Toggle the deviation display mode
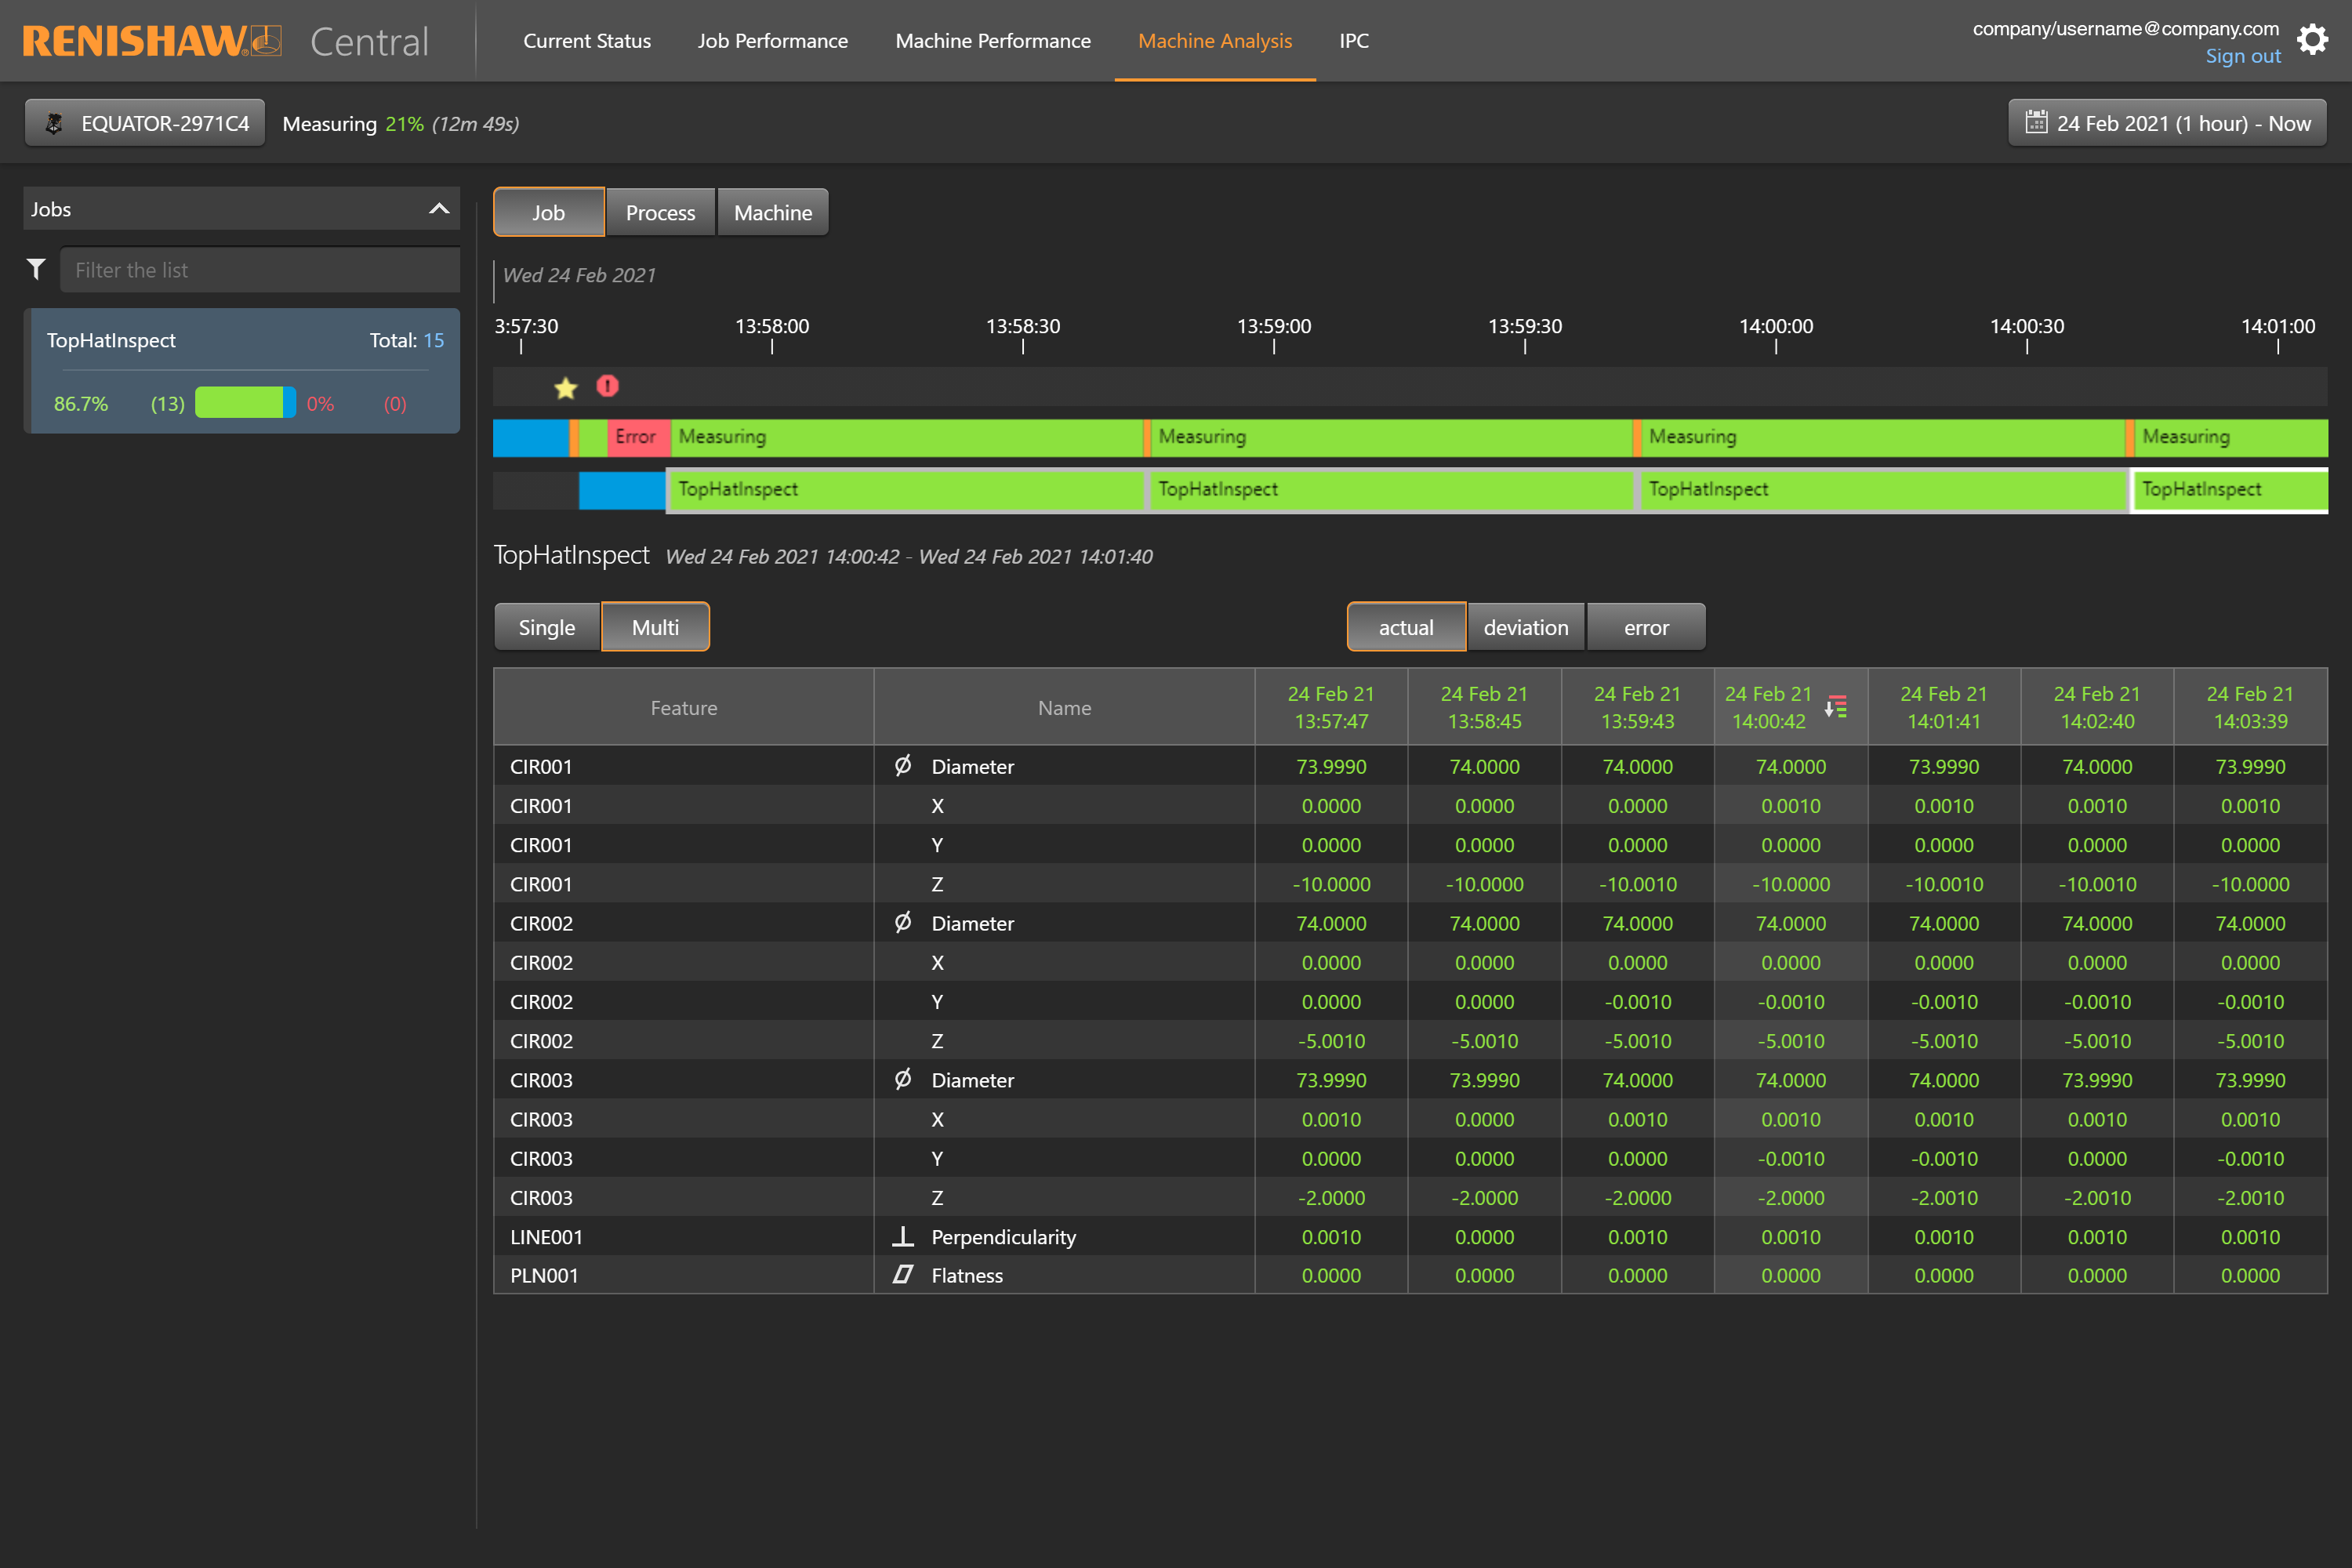This screenshot has width=2352, height=1568. click(x=1525, y=627)
